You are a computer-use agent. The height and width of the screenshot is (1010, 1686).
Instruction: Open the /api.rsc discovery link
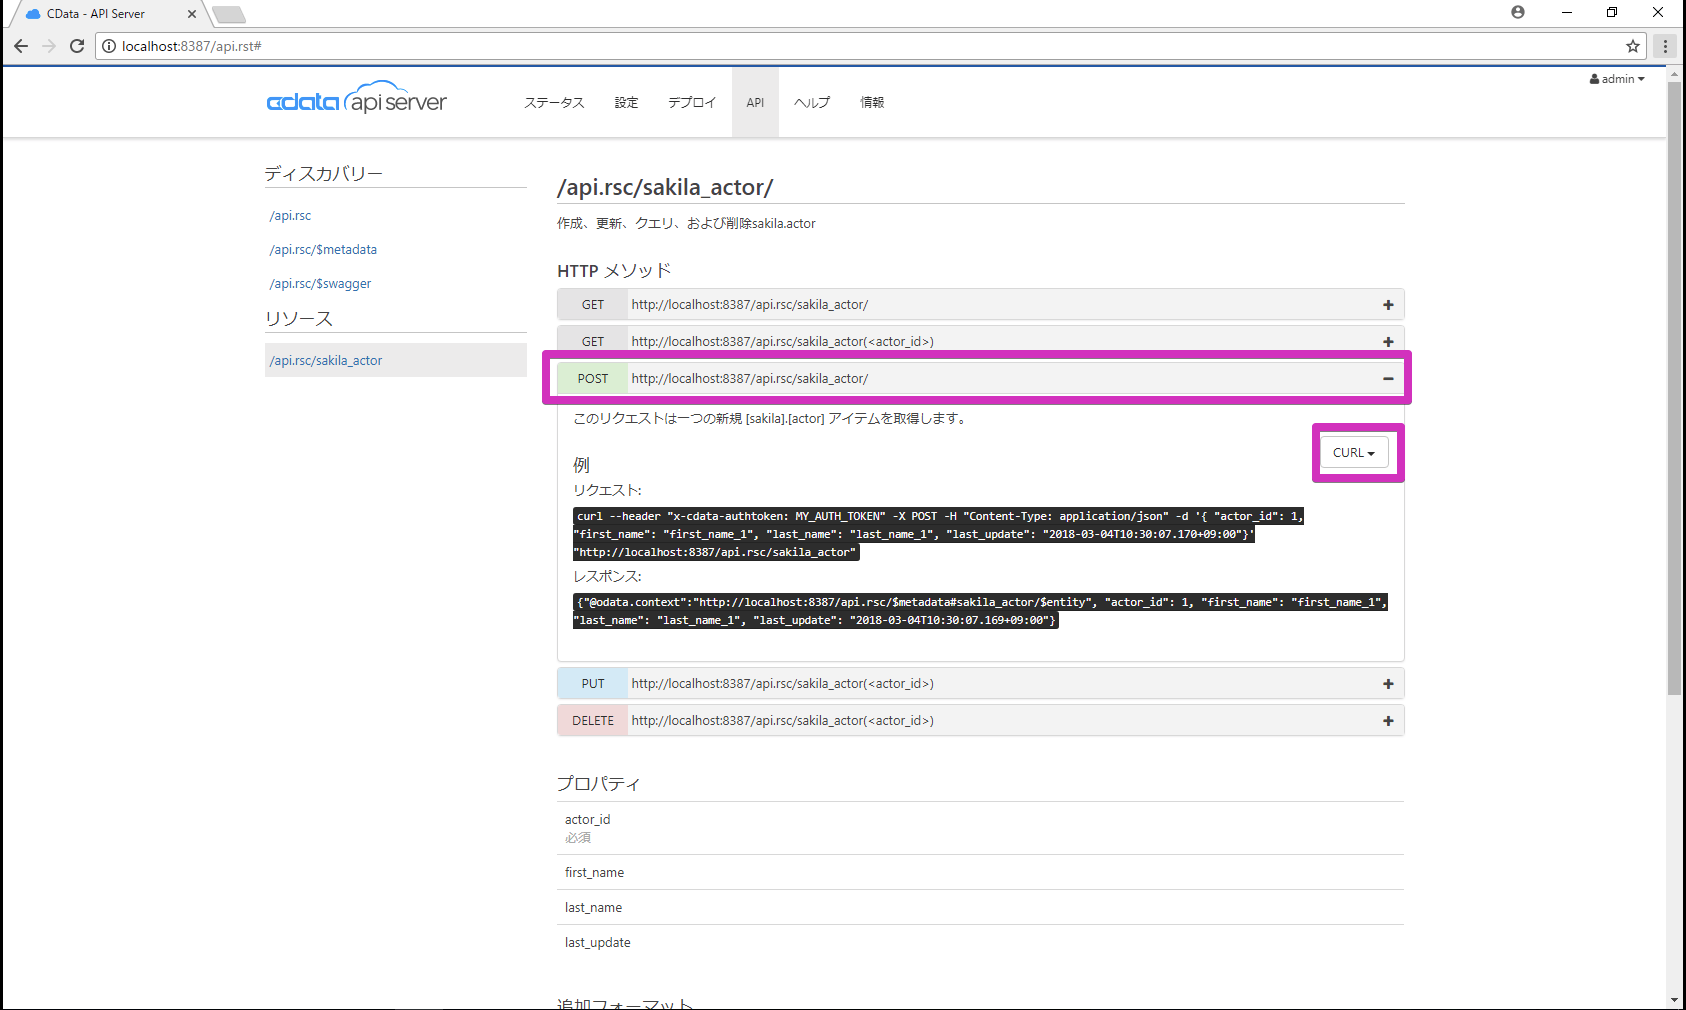[x=290, y=216]
